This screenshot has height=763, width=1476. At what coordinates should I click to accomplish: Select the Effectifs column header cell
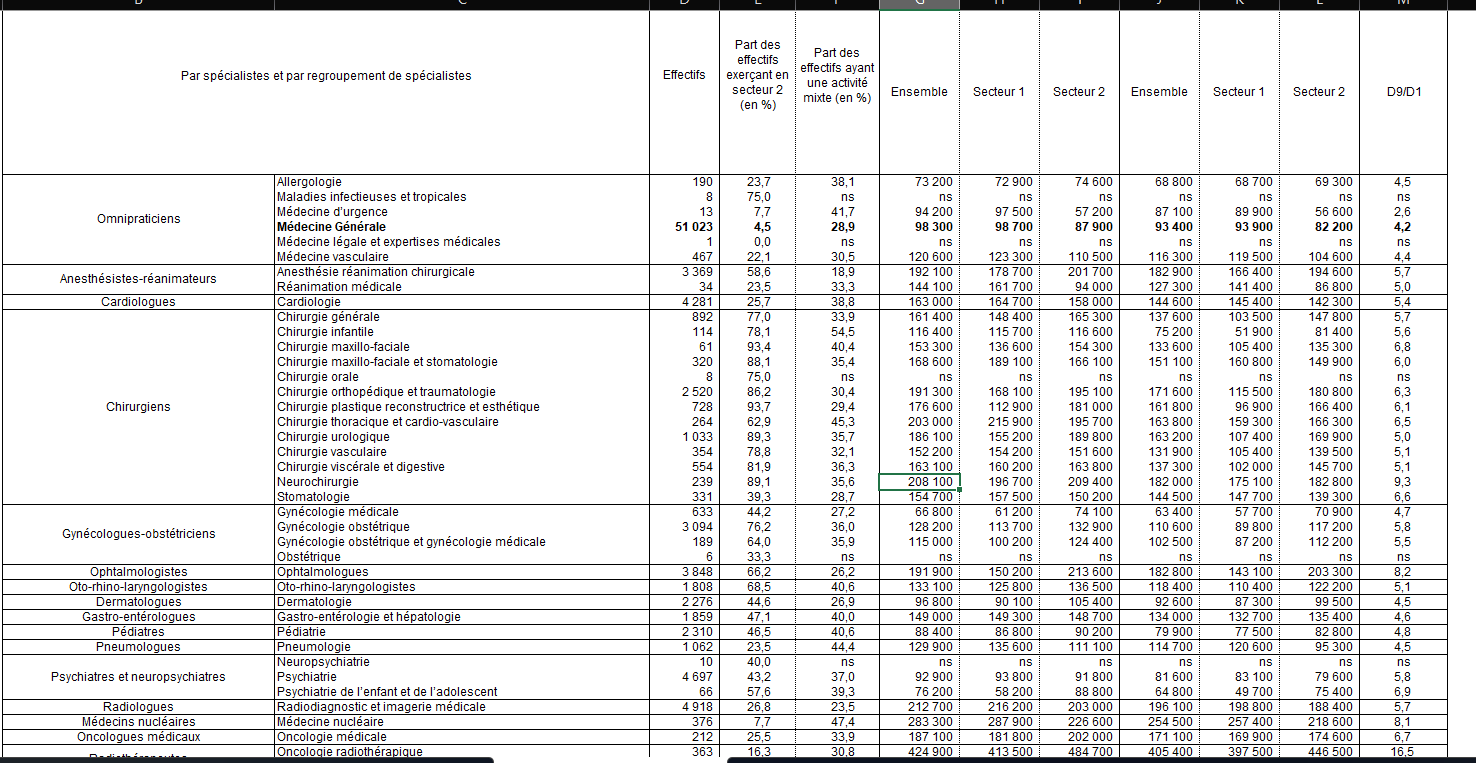coord(684,76)
